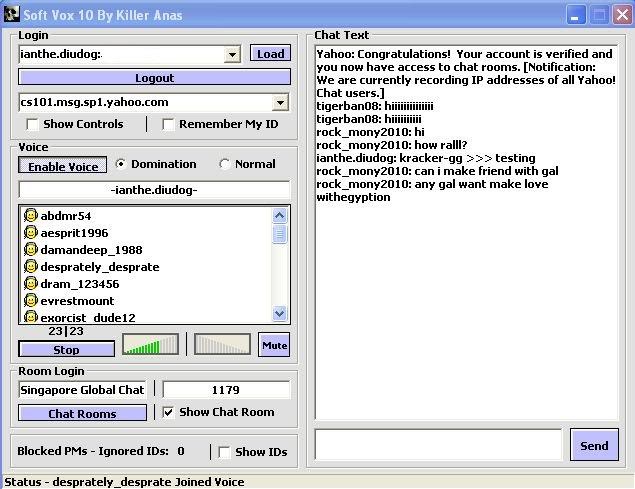
Task: Expand the Yahoo server dropdown list
Action: 280,102
